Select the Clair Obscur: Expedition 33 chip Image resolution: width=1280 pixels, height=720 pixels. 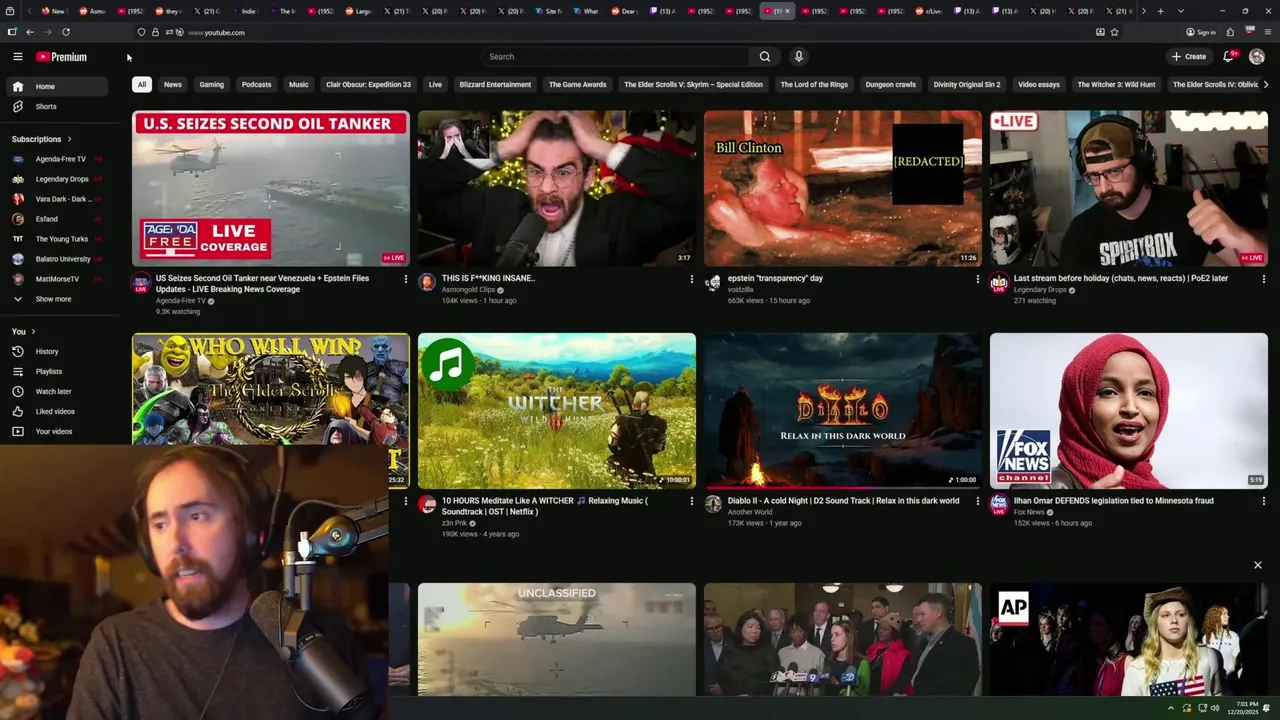click(368, 85)
